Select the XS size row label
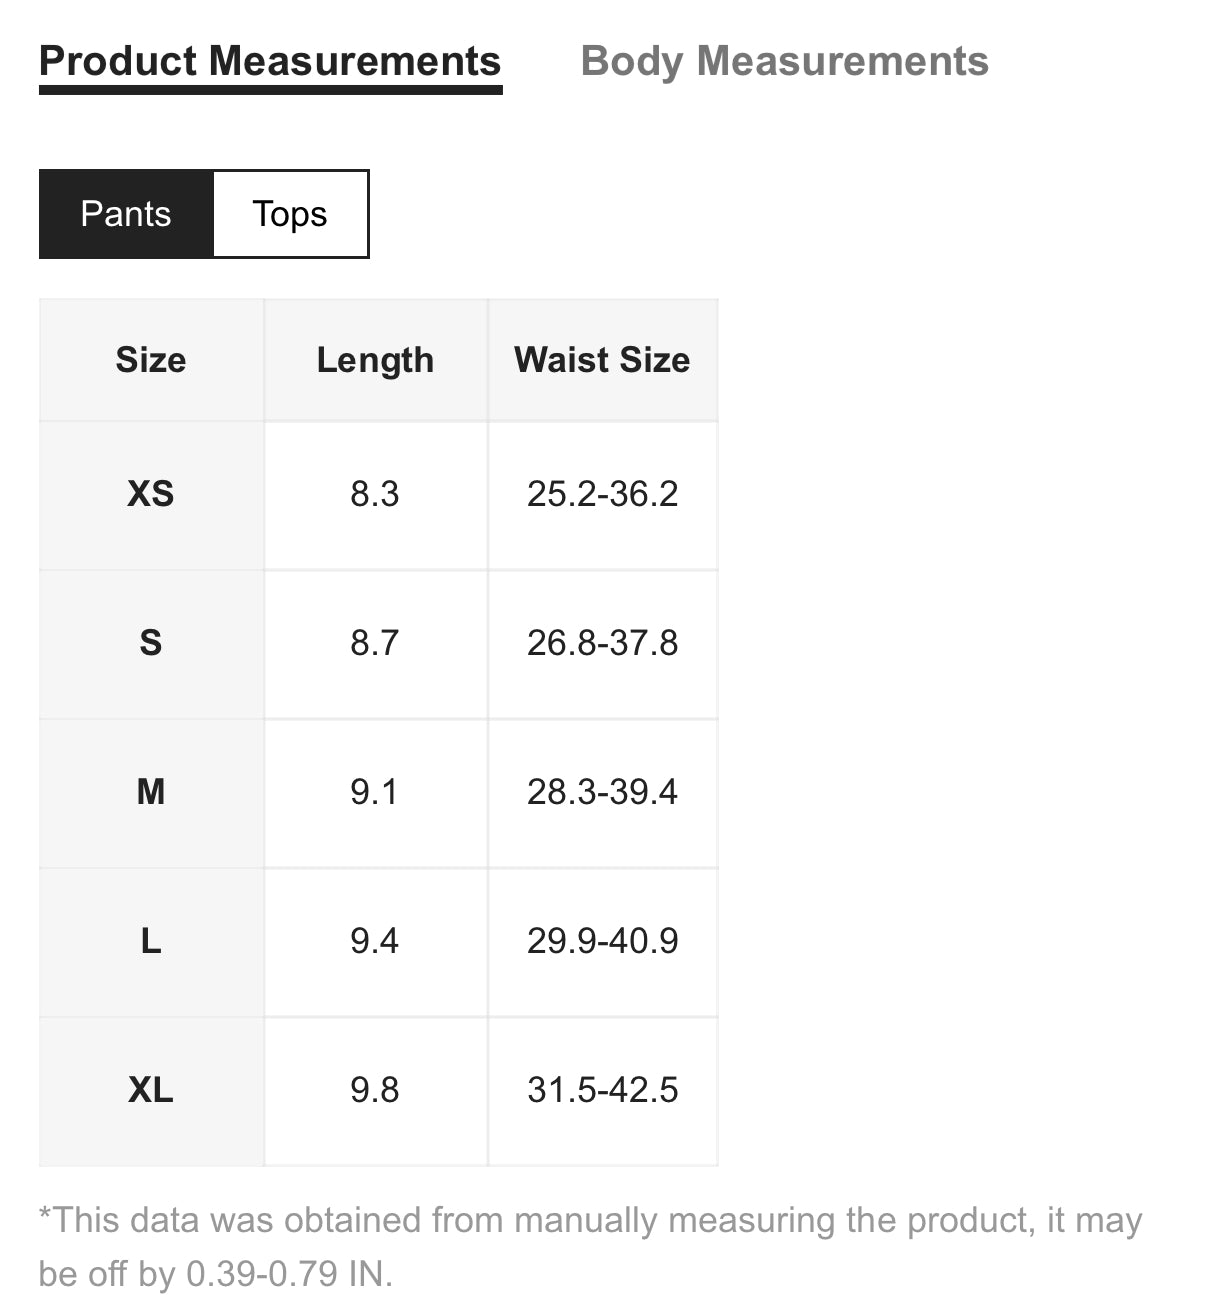Screen dimensions: 1206x1315 point(151,494)
